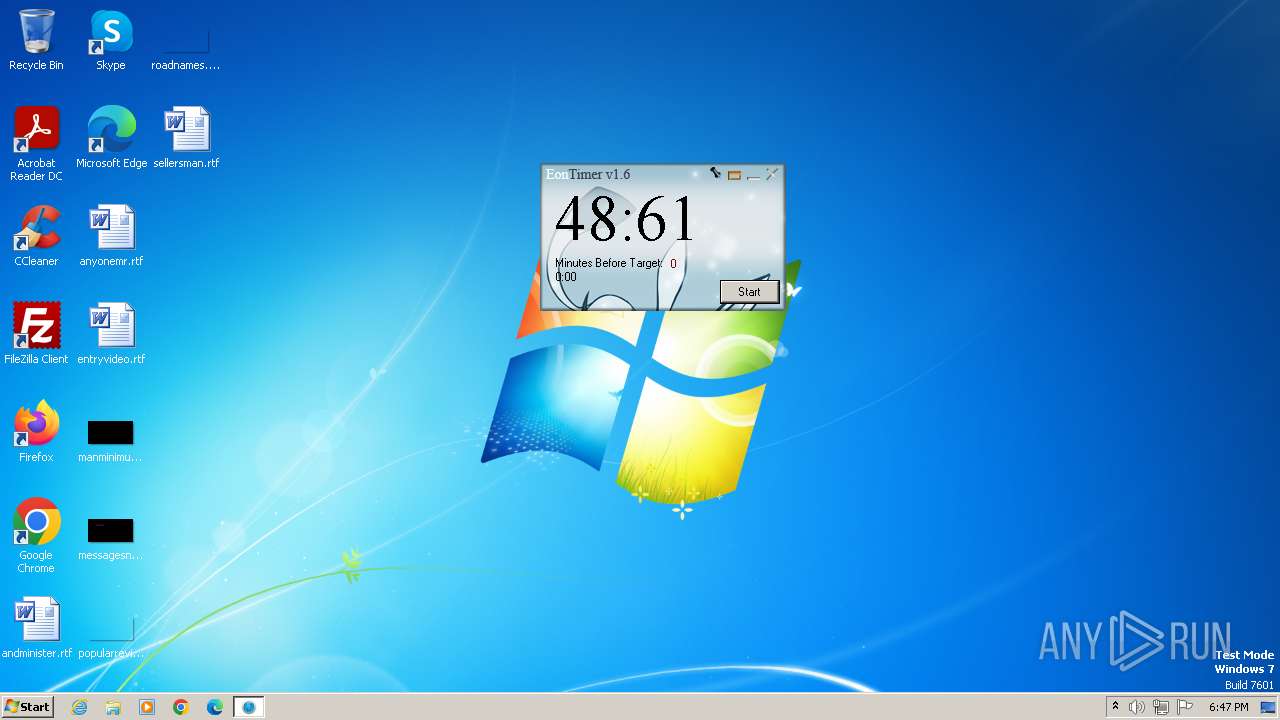This screenshot has height=720, width=1280.
Task: Close the EonTimer window
Action: pos(772,175)
